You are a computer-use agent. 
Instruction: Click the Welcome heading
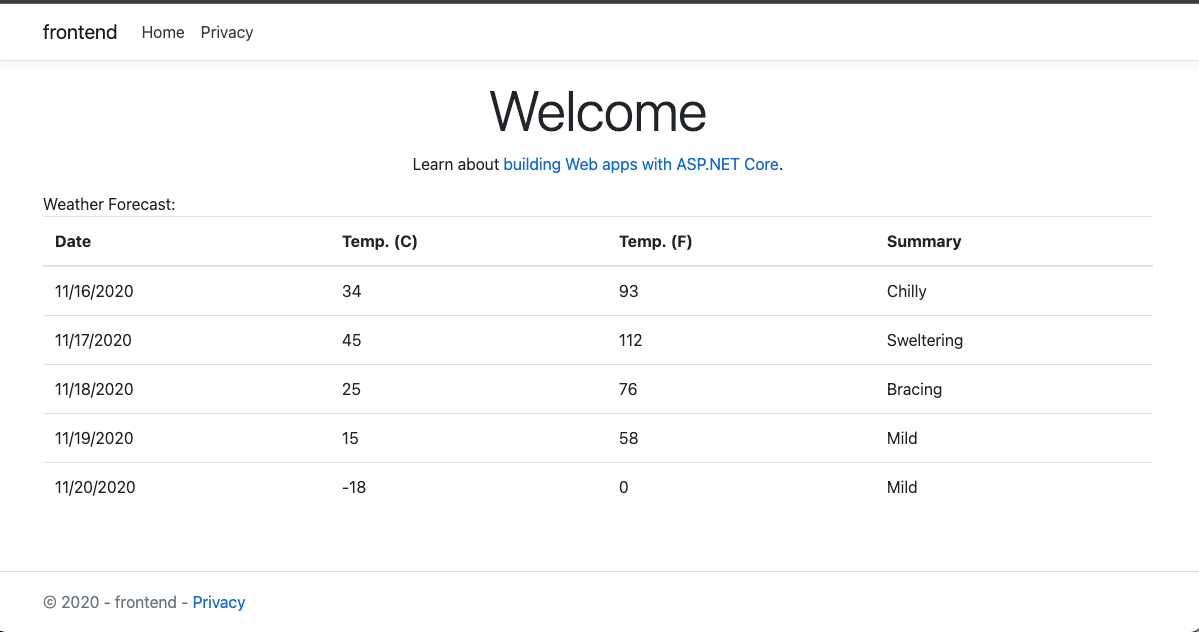(x=598, y=111)
